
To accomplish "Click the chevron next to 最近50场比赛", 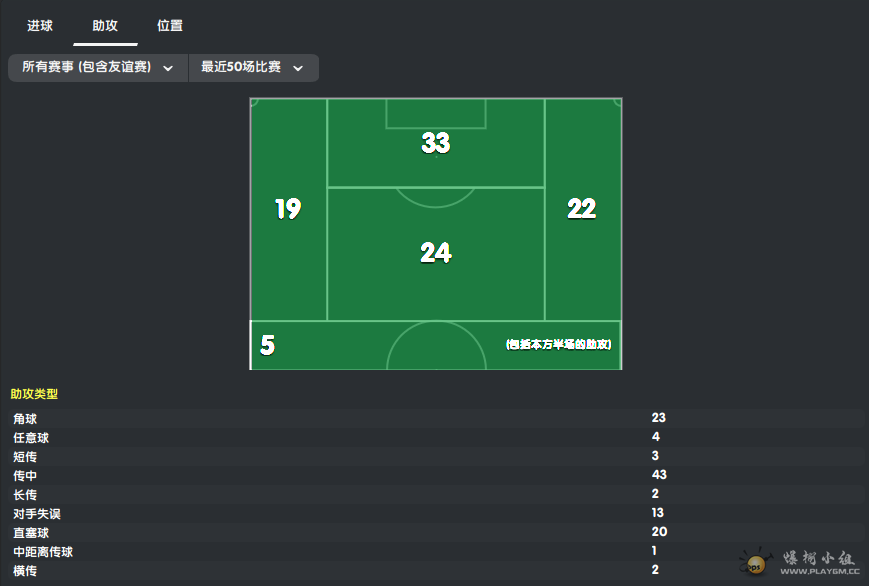I will [298, 68].
